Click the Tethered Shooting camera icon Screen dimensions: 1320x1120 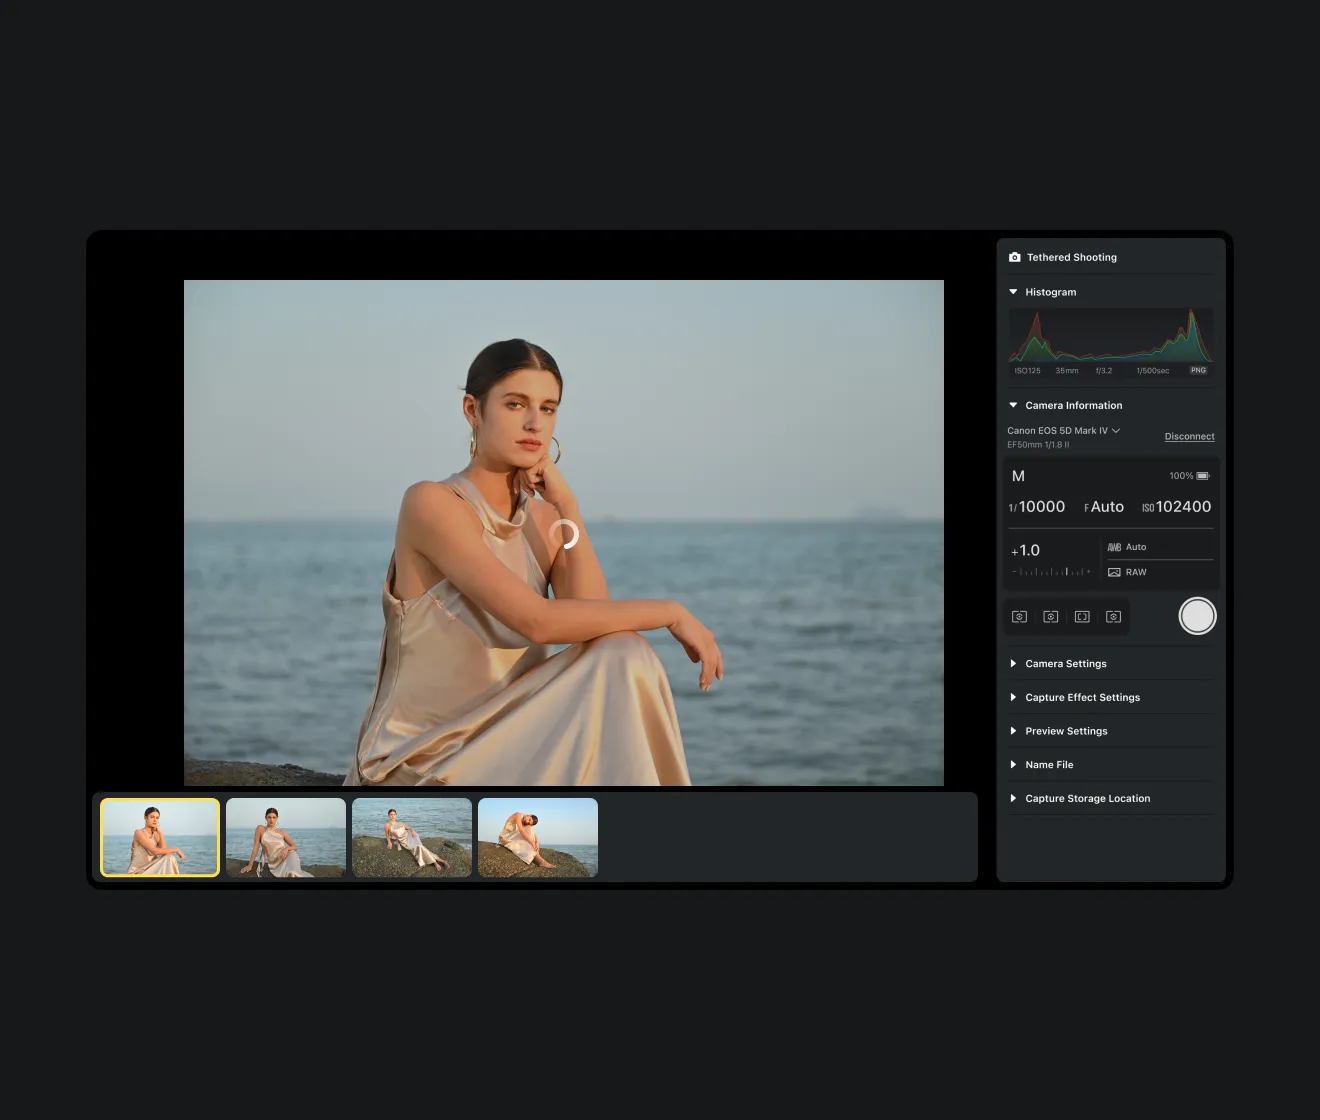click(x=1014, y=257)
